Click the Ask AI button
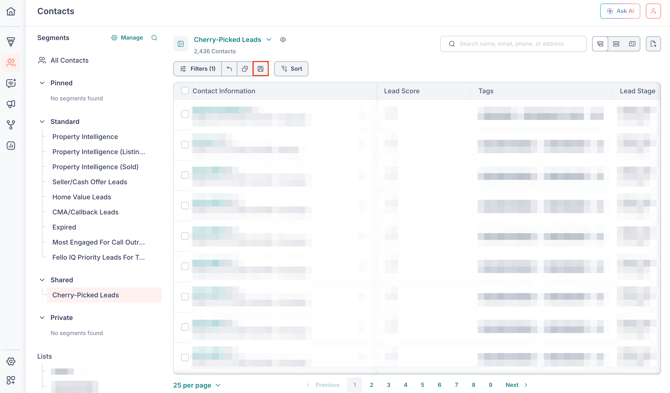Image resolution: width=670 pixels, height=393 pixels. [620, 11]
